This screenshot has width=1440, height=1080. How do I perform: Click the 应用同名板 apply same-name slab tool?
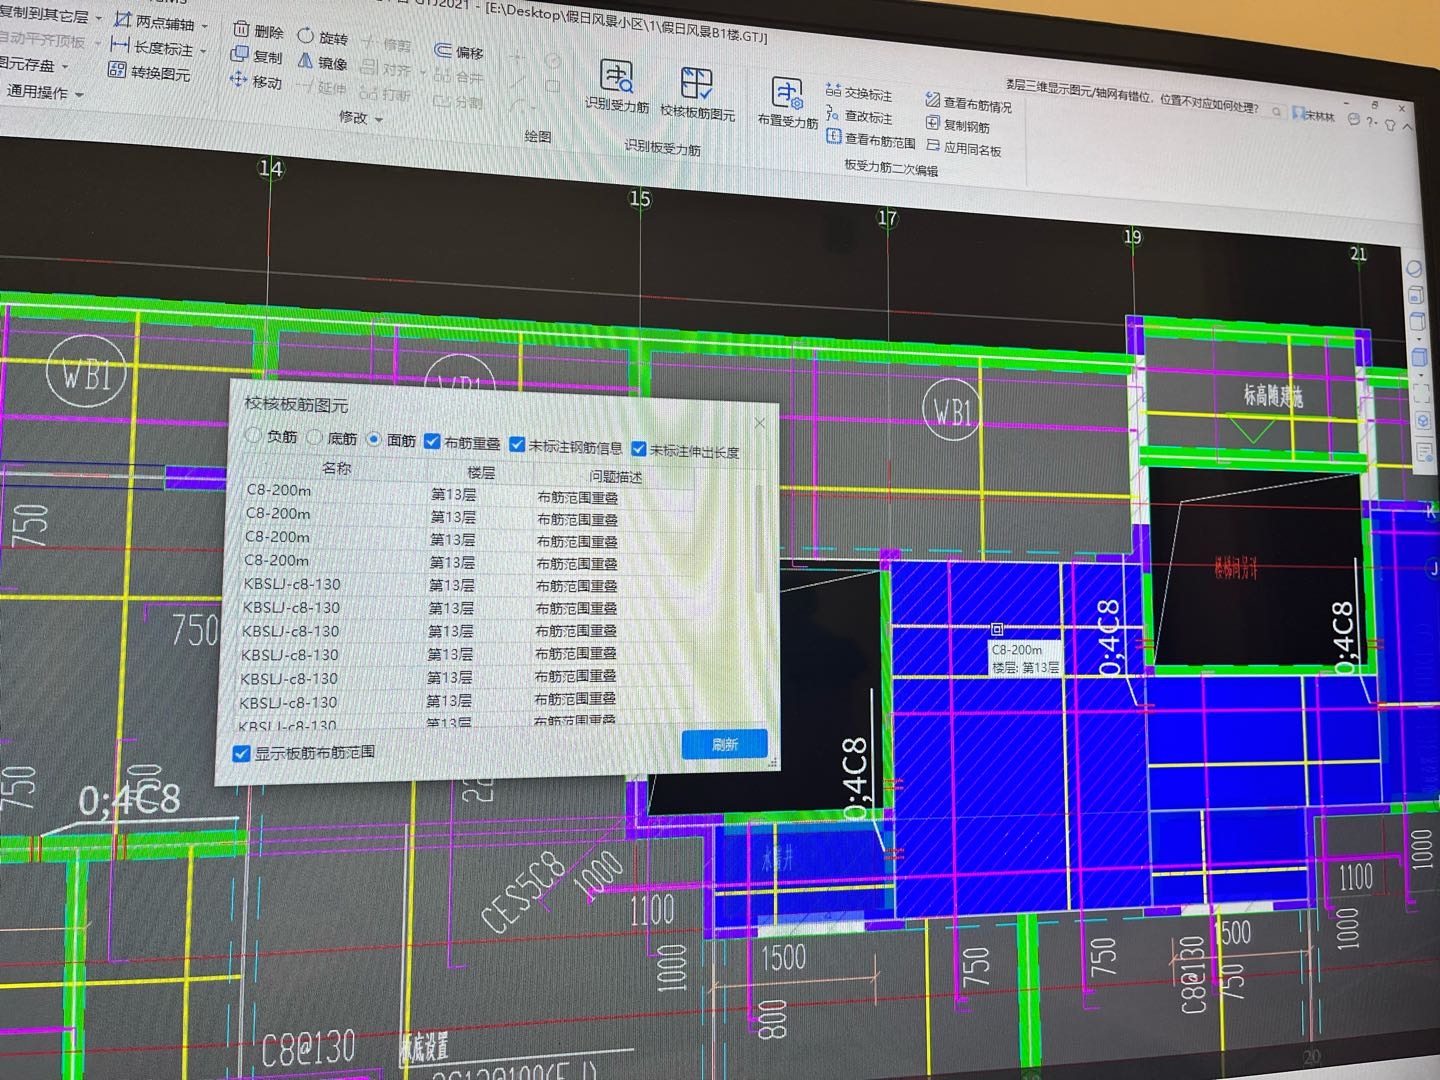(x=964, y=148)
